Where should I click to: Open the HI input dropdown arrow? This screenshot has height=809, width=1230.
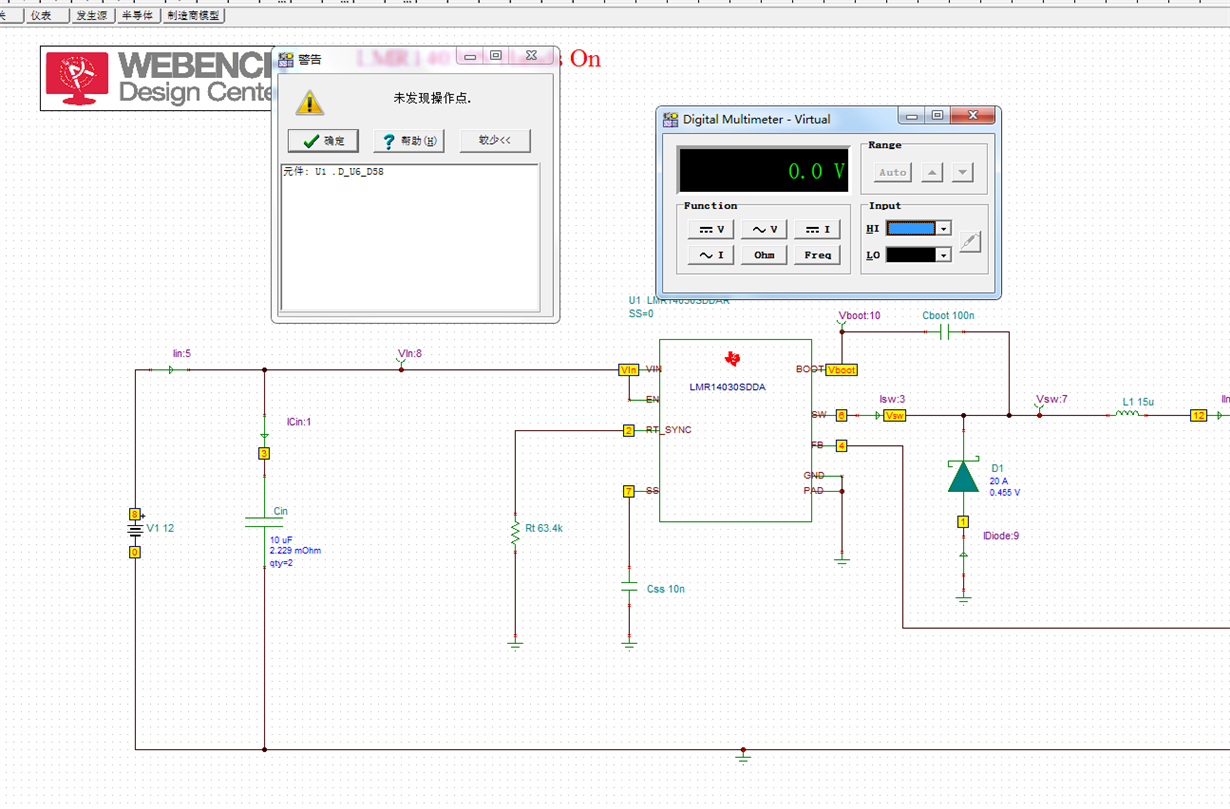(x=943, y=229)
